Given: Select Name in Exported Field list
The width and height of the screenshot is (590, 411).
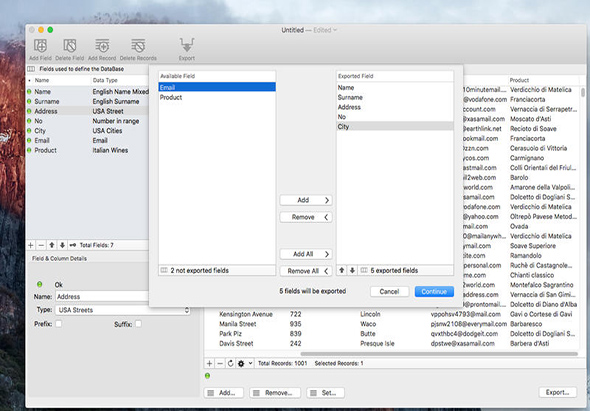Looking at the screenshot, I should click(x=395, y=88).
